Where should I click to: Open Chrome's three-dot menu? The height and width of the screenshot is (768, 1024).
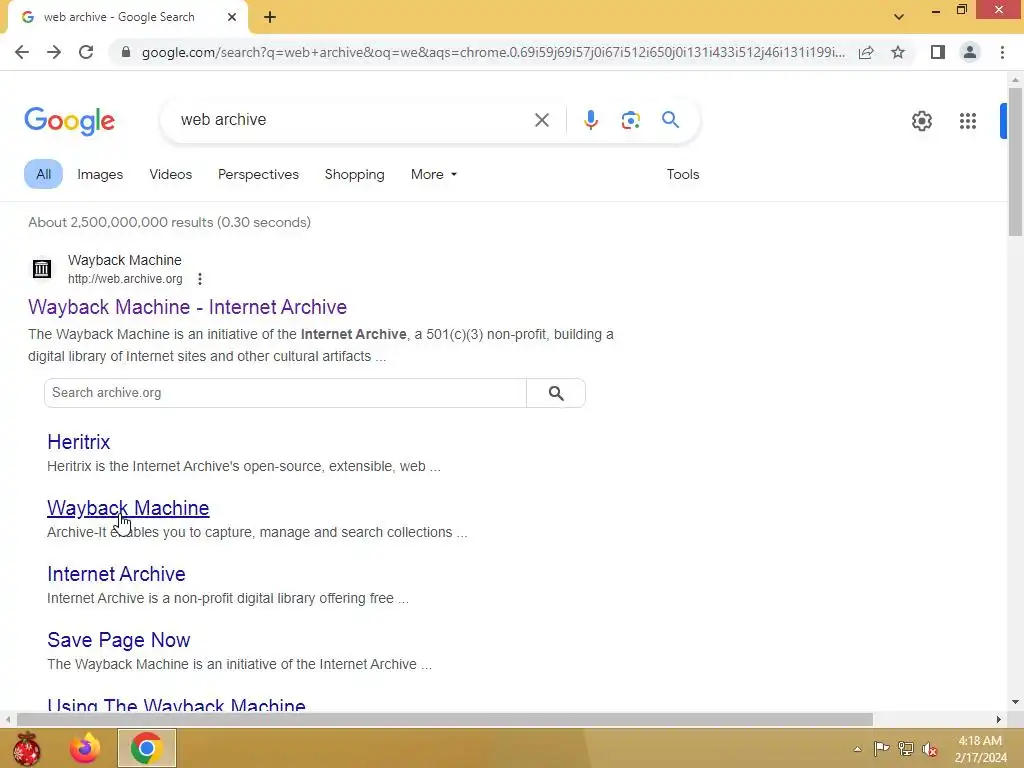pyautogui.click(x=1002, y=52)
